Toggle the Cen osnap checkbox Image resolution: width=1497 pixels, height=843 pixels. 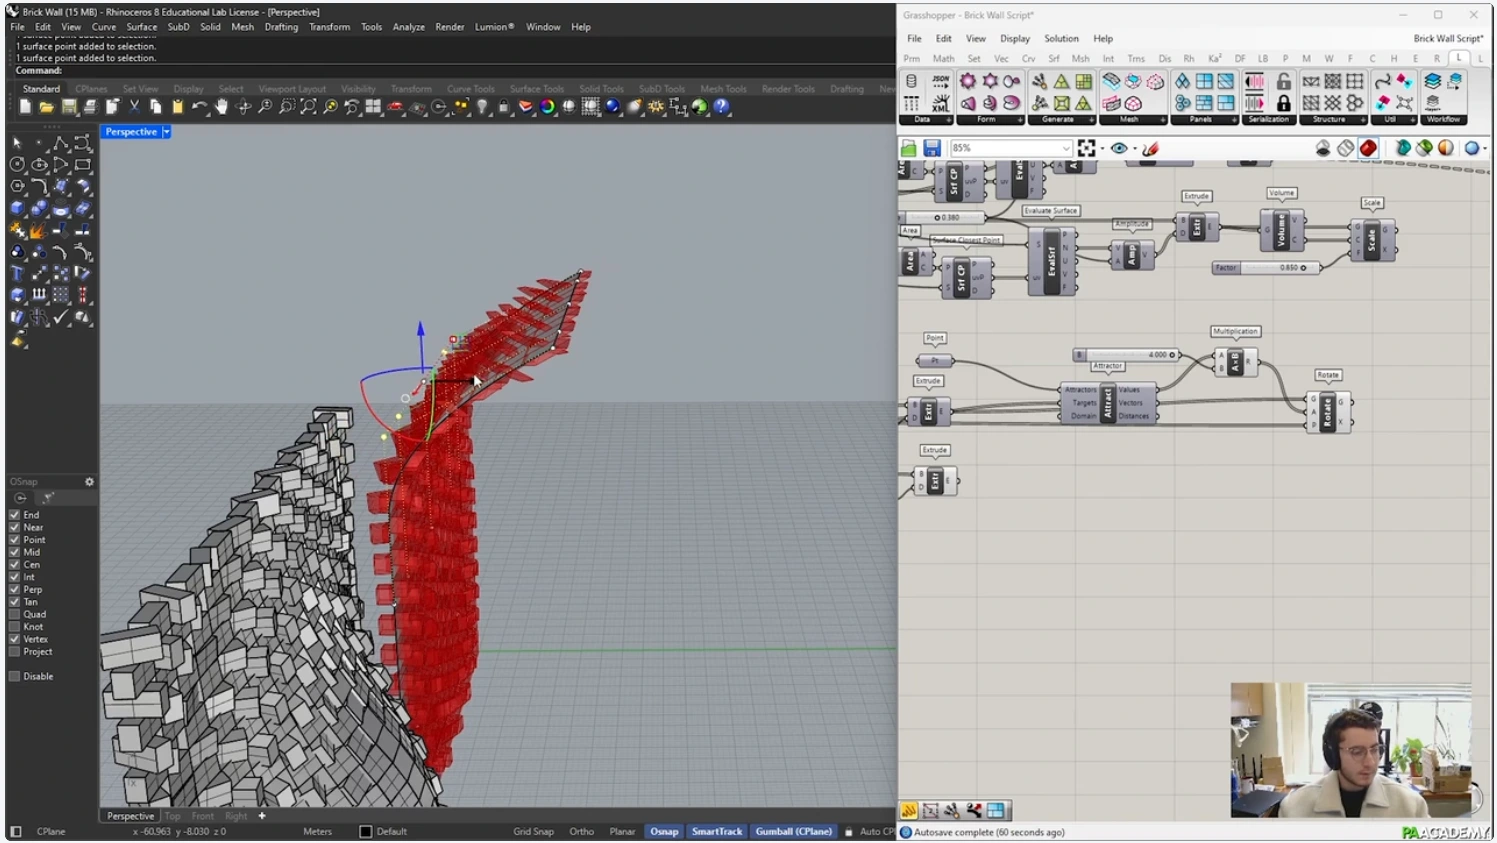pyautogui.click(x=14, y=565)
